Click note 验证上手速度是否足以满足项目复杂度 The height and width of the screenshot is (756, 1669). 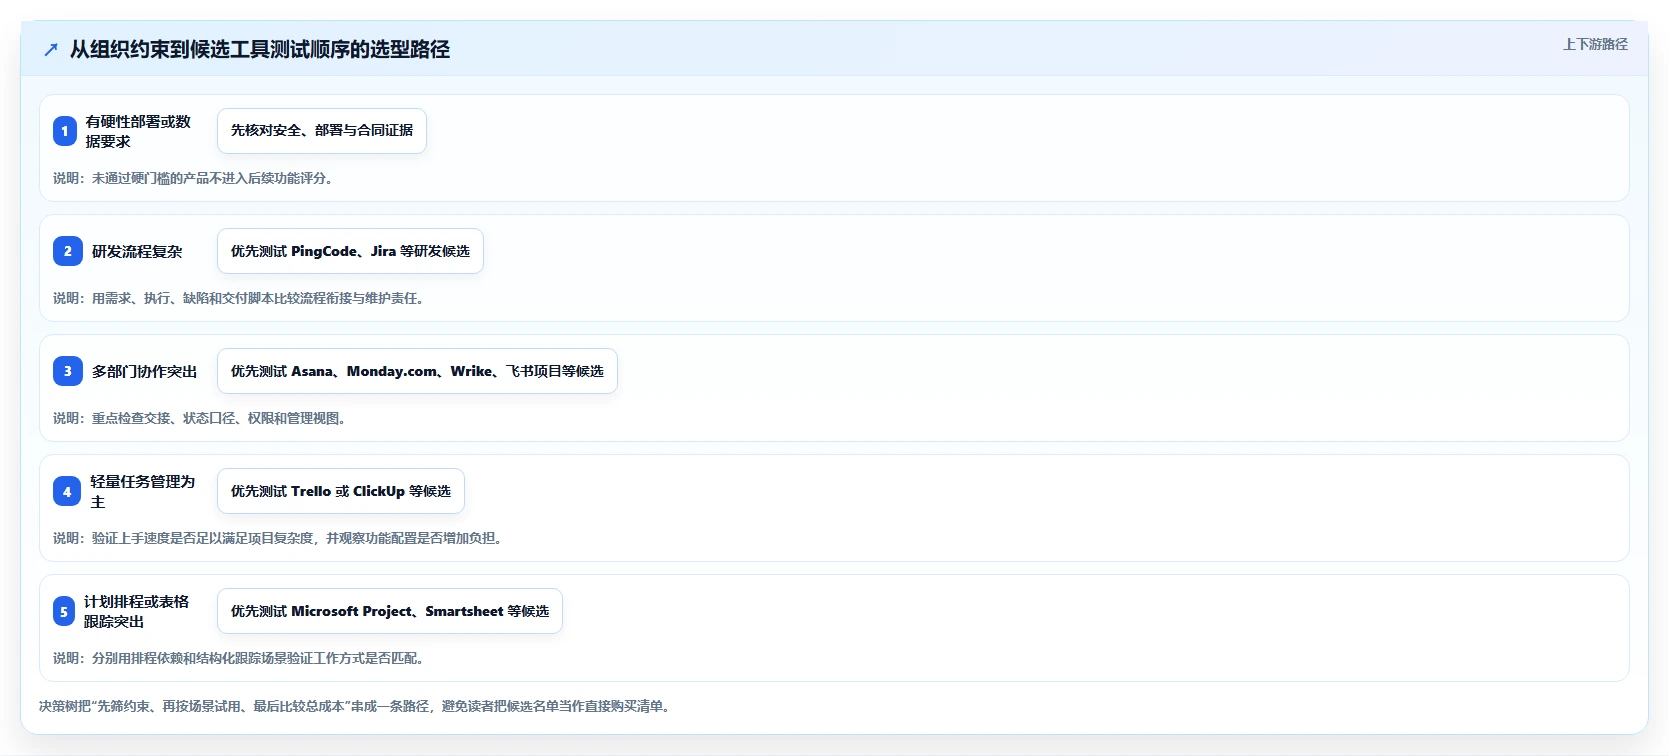[278, 538]
